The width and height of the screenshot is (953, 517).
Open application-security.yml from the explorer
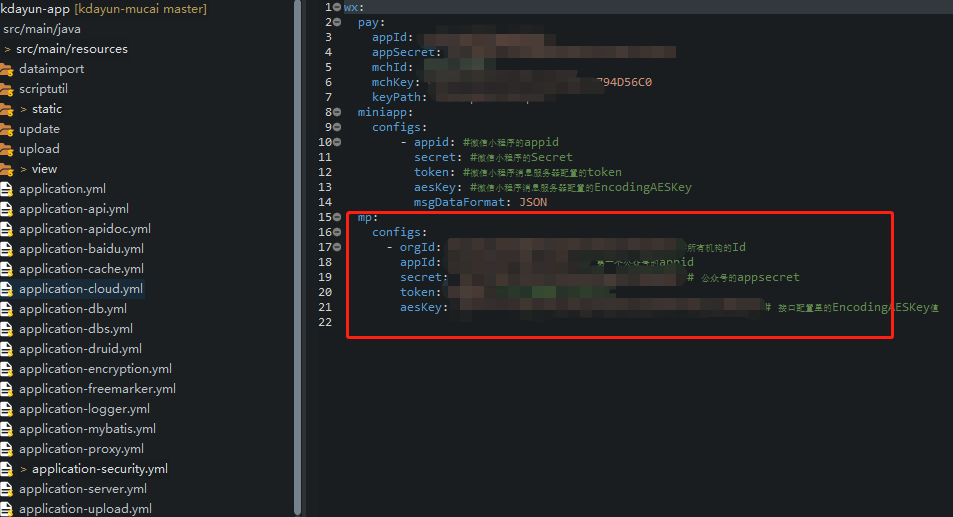(x=99, y=469)
